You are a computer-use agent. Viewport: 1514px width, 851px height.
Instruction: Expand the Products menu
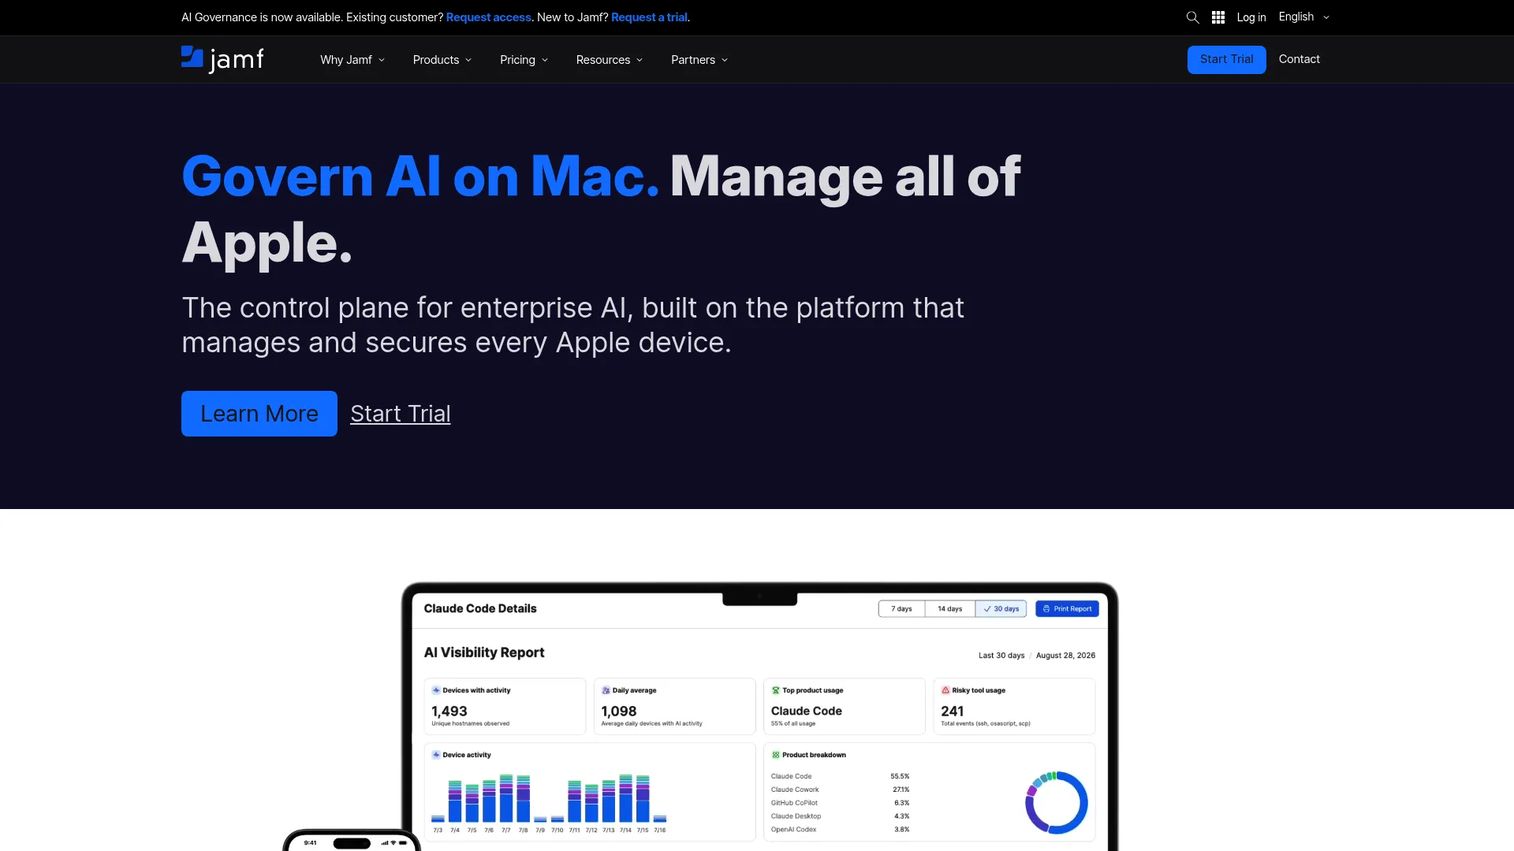coord(442,60)
